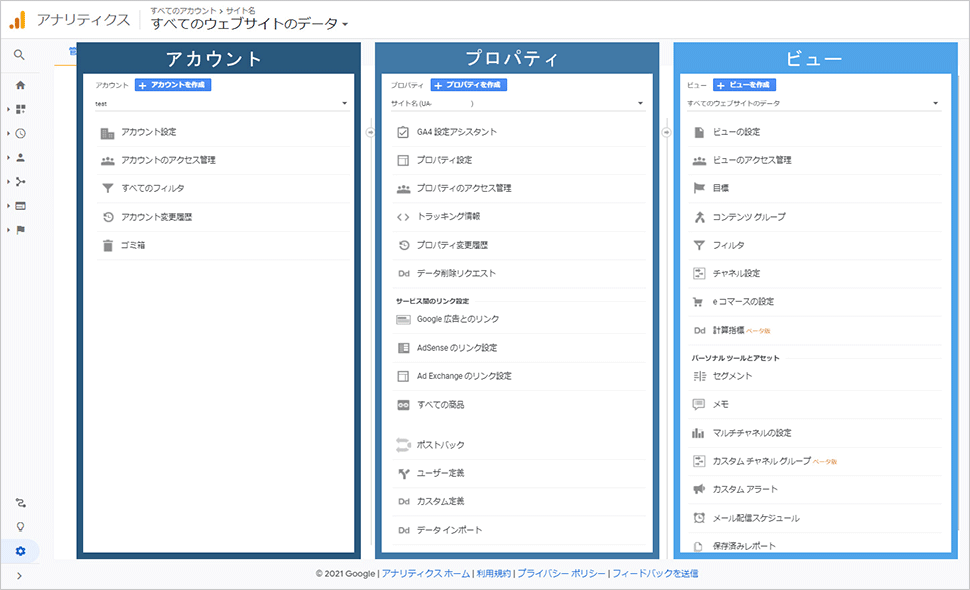Click code brackets icon for トラッキング情報
Screen dimensions: 970x590
coord(403,216)
